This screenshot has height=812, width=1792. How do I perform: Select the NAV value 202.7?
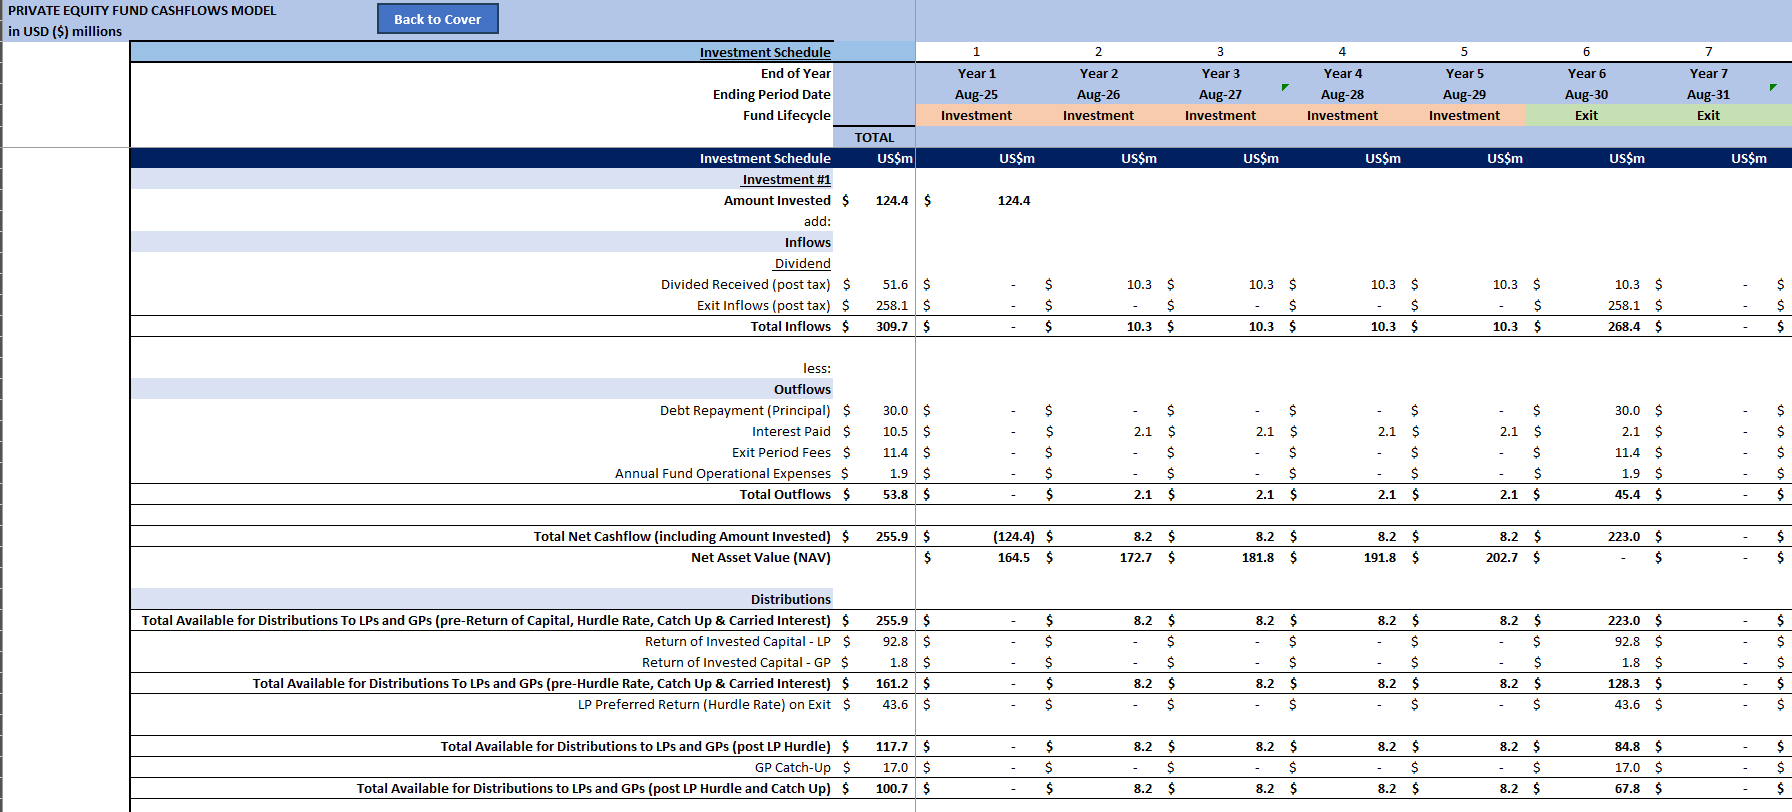coord(1501,557)
